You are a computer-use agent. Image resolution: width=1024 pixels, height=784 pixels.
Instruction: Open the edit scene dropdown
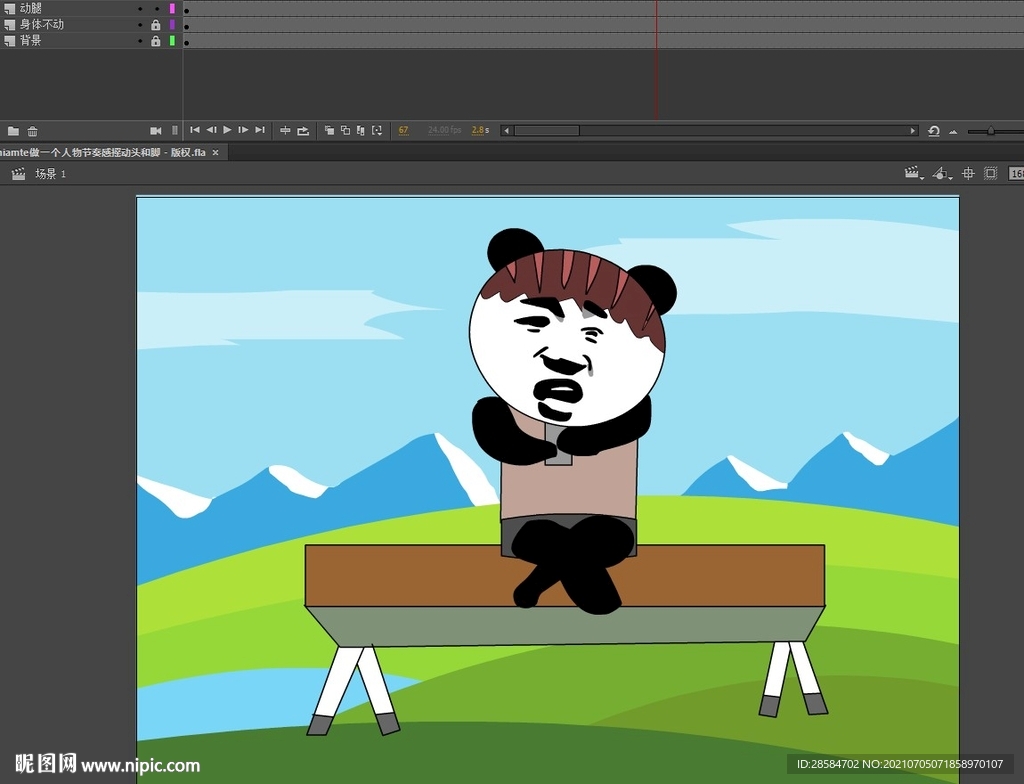[914, 173]
